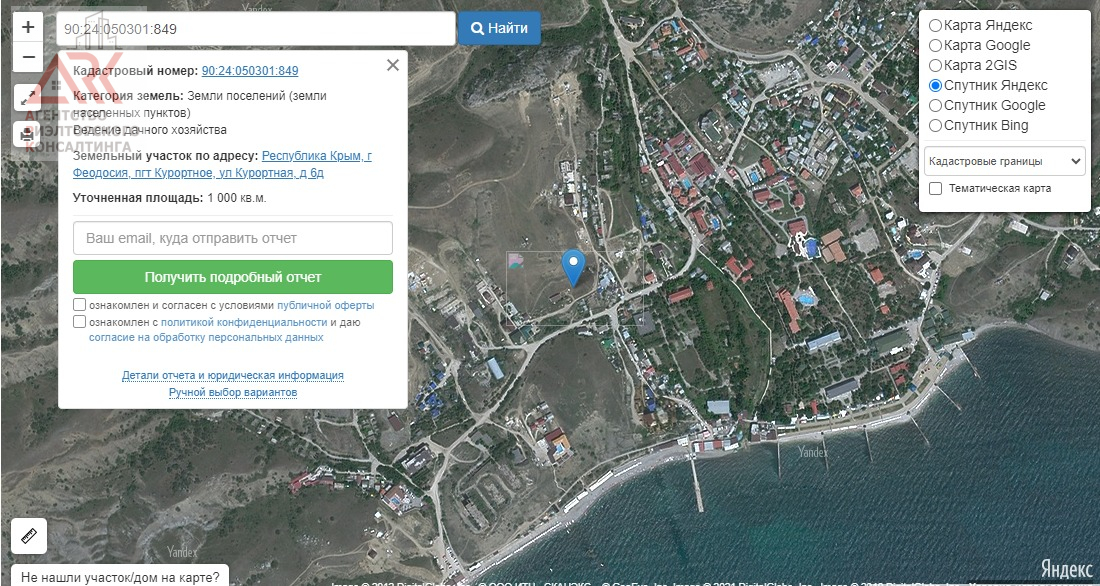
Task: Activate the ruler measurement tool
Action: [x=28, y=537]
